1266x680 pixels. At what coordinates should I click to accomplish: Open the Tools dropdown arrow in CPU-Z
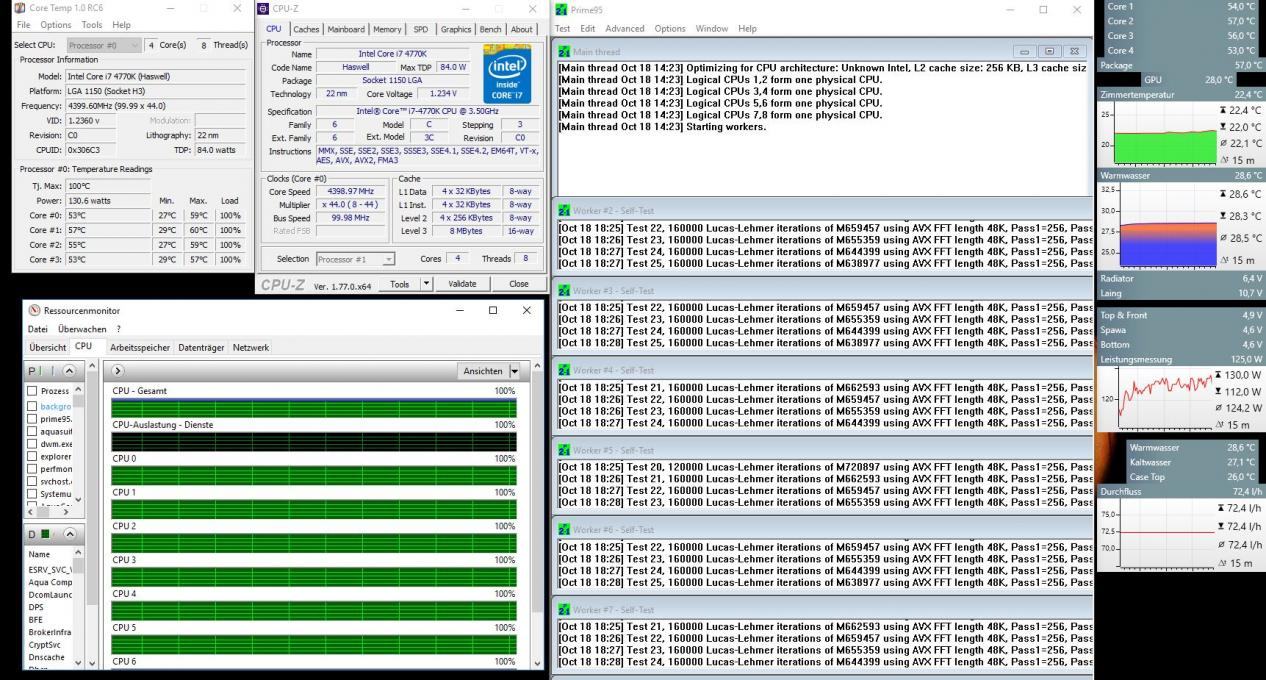(427, 284)
